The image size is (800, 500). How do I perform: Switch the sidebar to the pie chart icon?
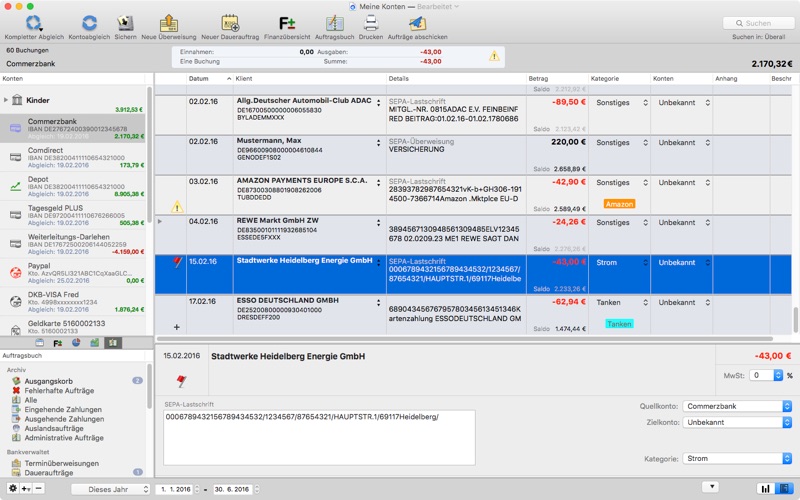coord(76,343)
